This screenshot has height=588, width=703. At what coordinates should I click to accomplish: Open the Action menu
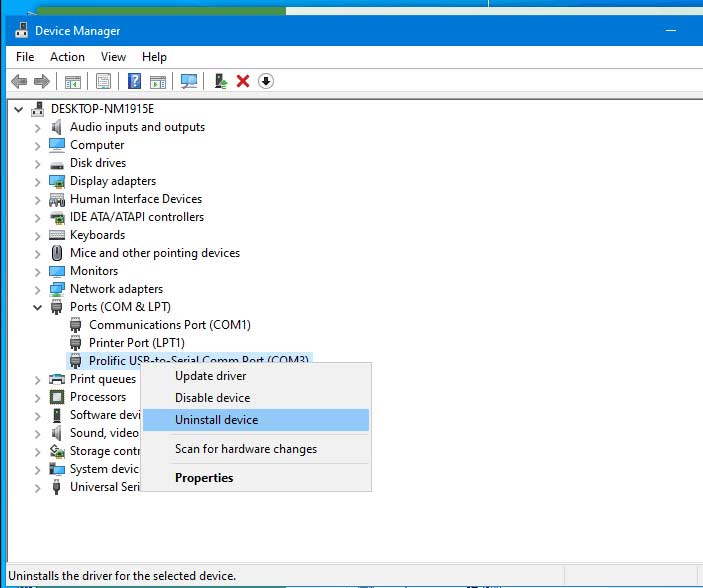(67, 57)
